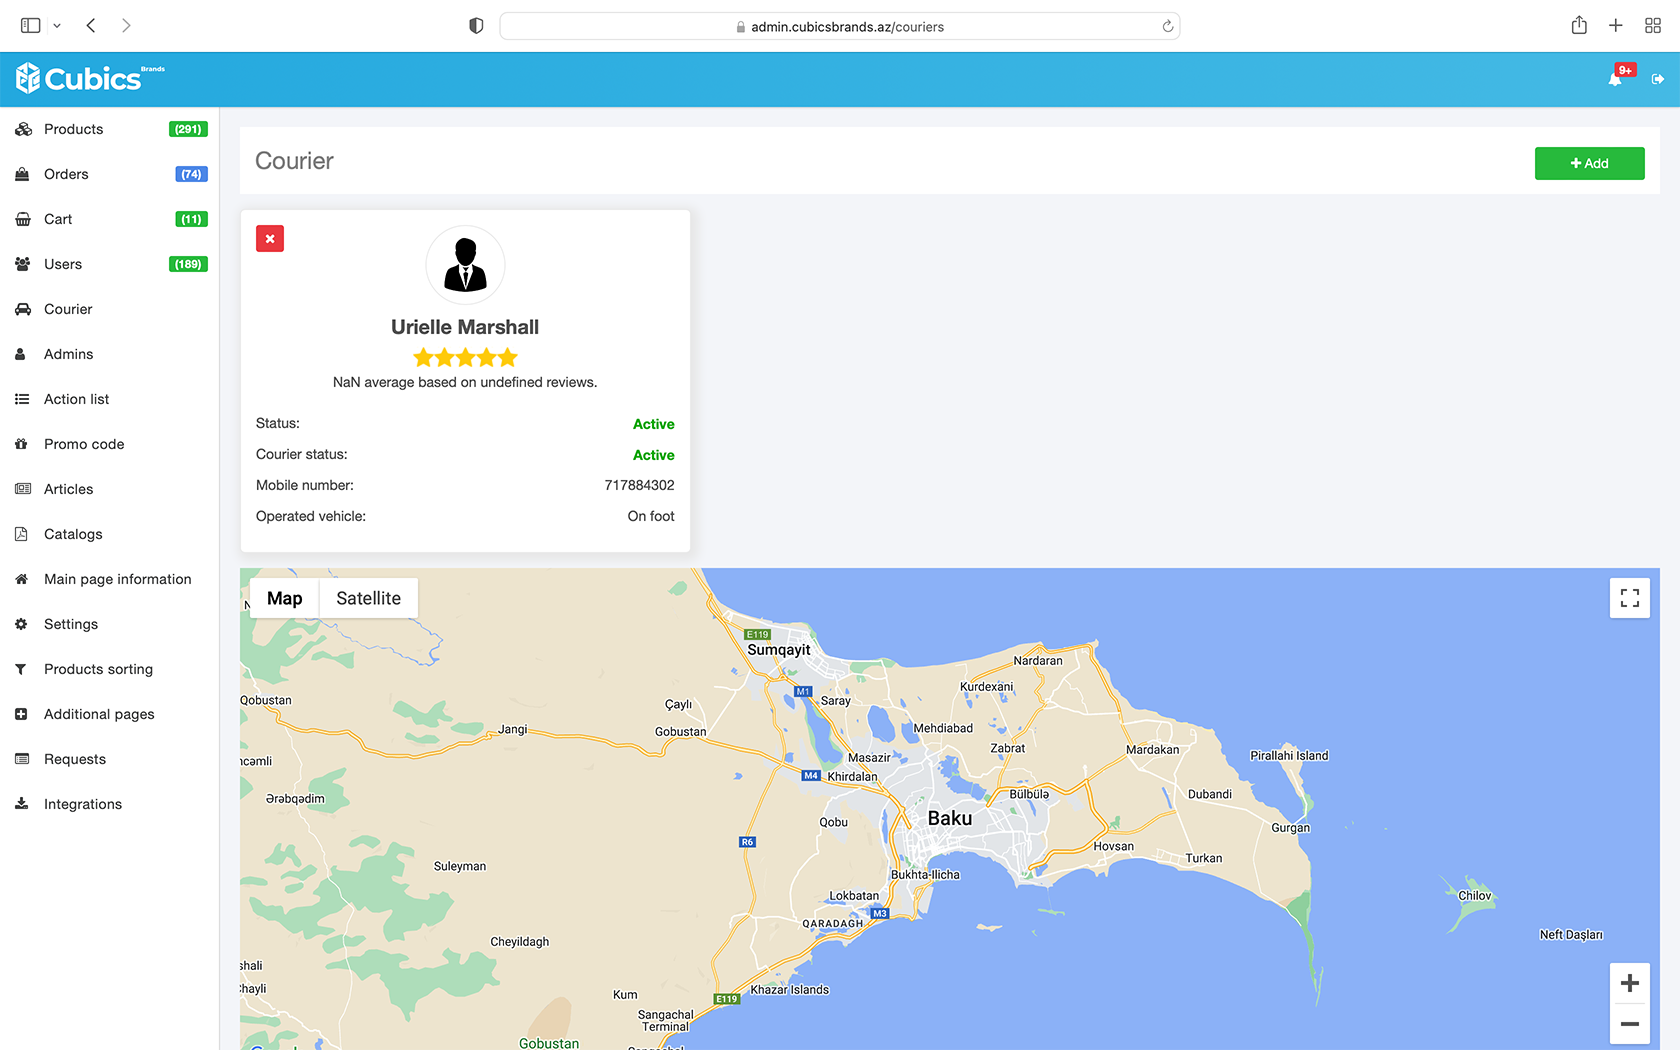Select the Map view type
Image resolution: width=1680 pixels, height=1050 pixels.
[284, 598]
